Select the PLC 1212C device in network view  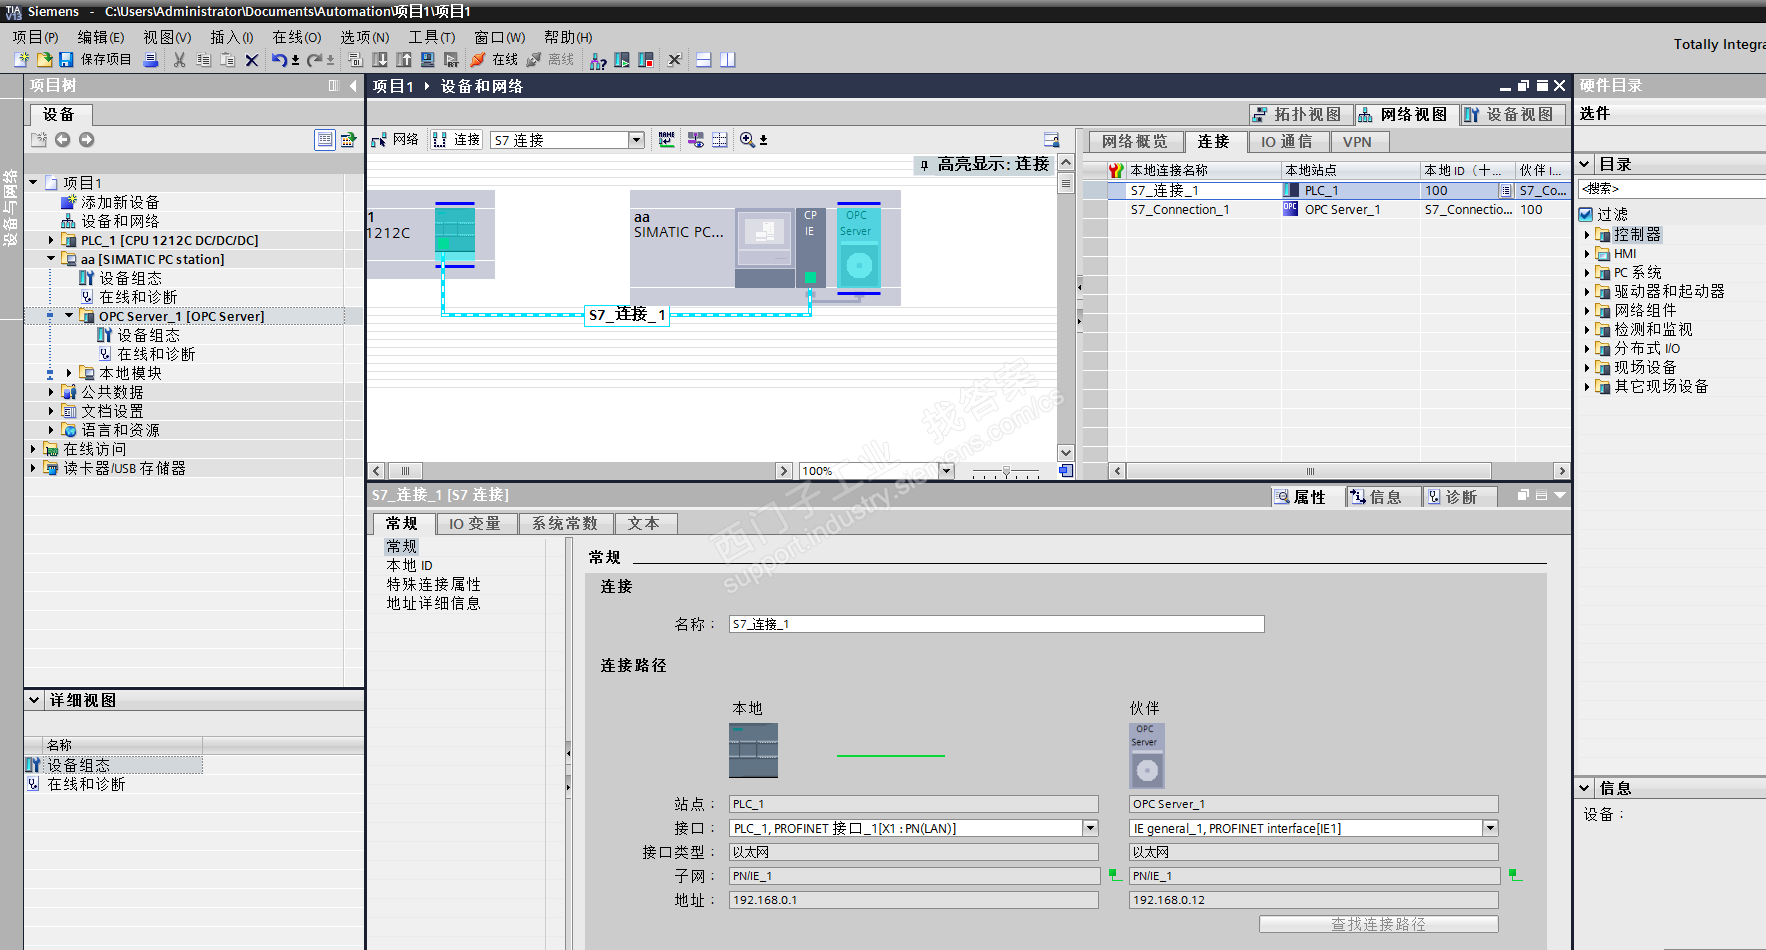(x=455, y=235)
